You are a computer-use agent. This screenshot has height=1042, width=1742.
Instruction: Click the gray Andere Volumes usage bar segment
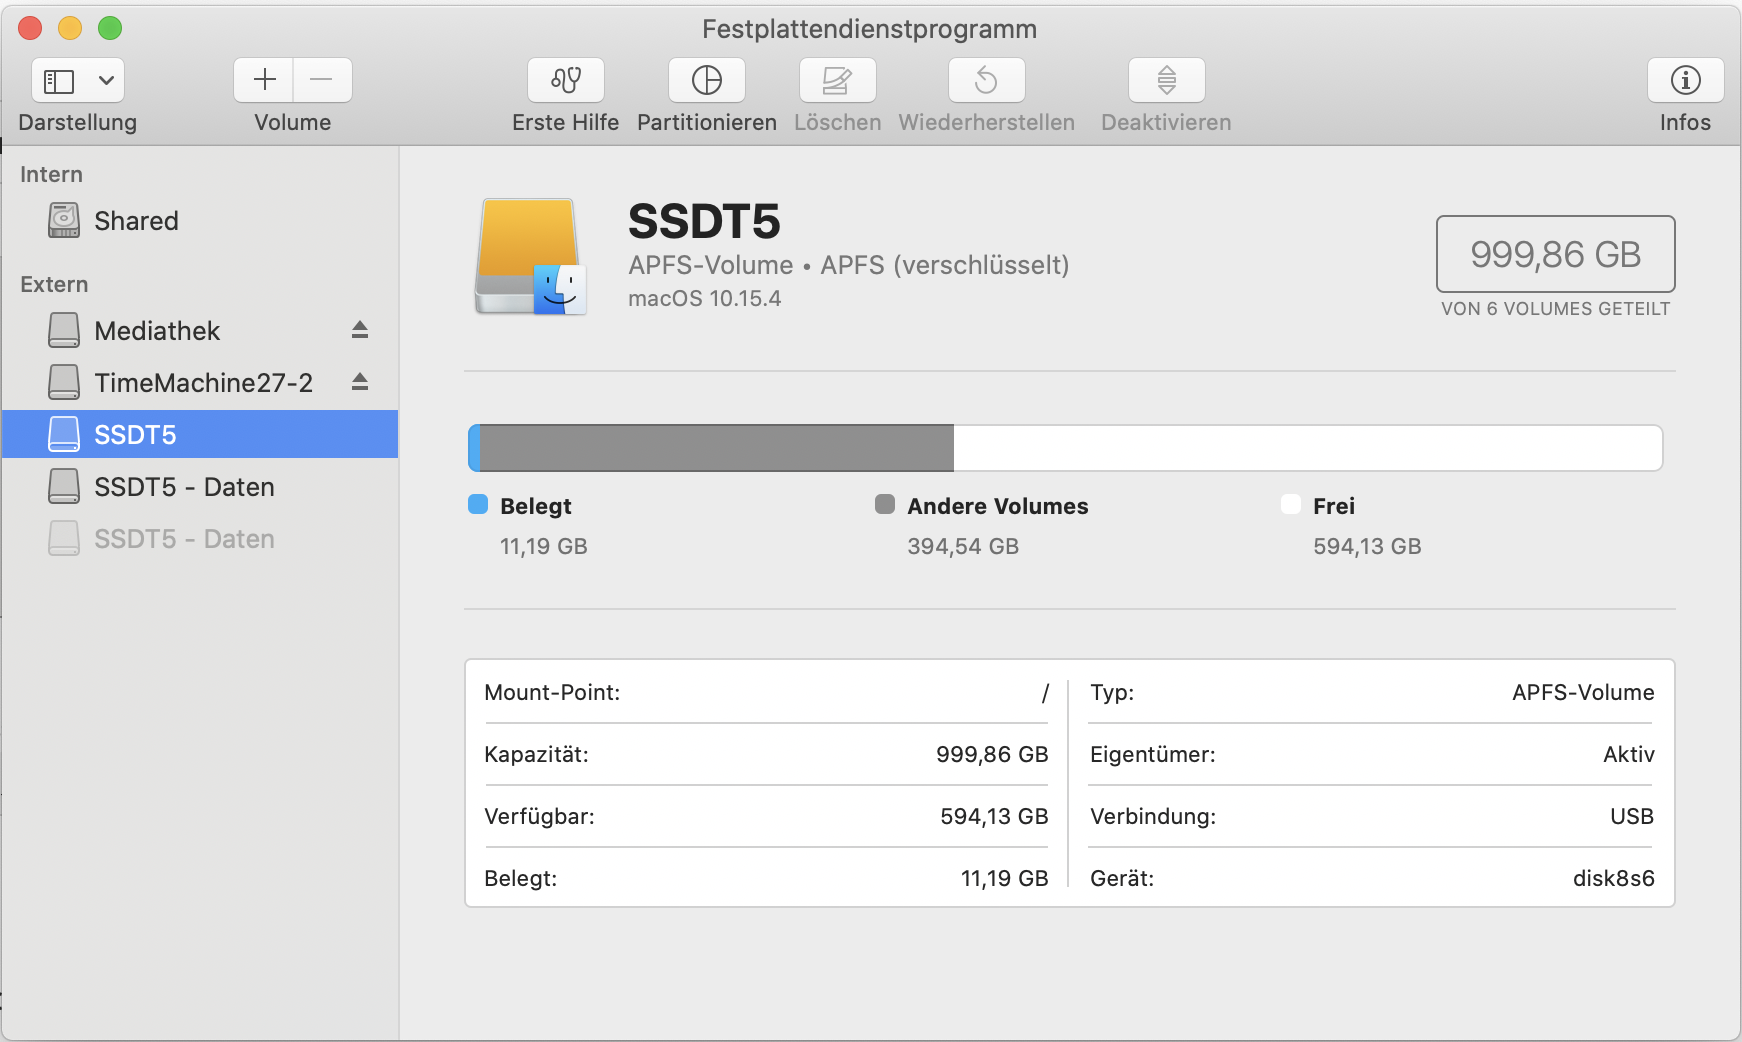click(716, 448)
